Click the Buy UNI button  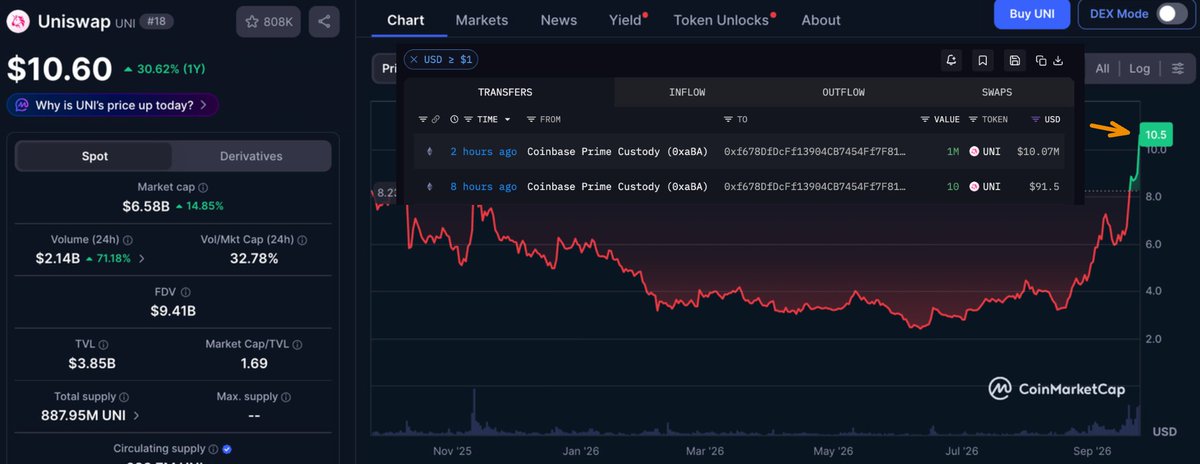[1031, 14]
